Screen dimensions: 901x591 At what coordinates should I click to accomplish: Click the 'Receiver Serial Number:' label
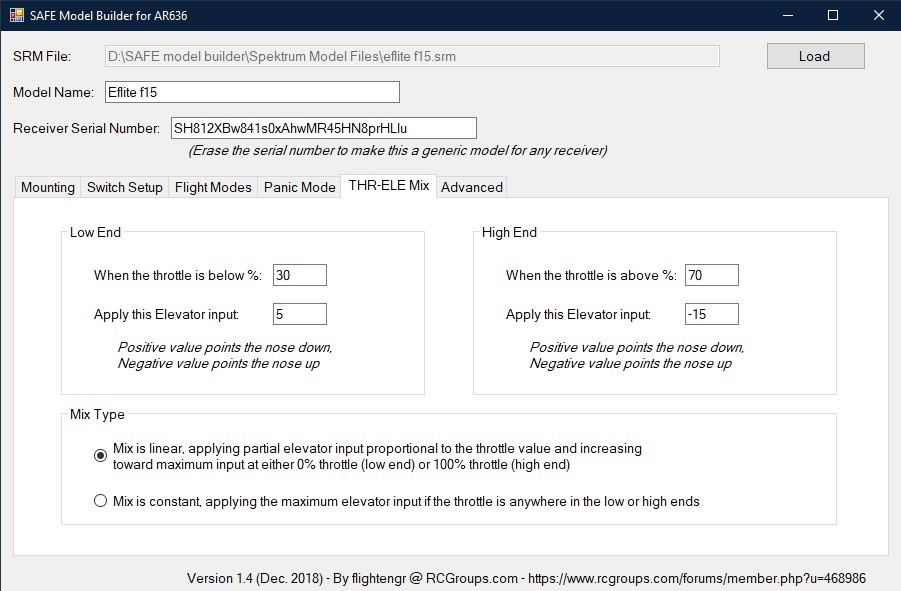coord(86,128)
